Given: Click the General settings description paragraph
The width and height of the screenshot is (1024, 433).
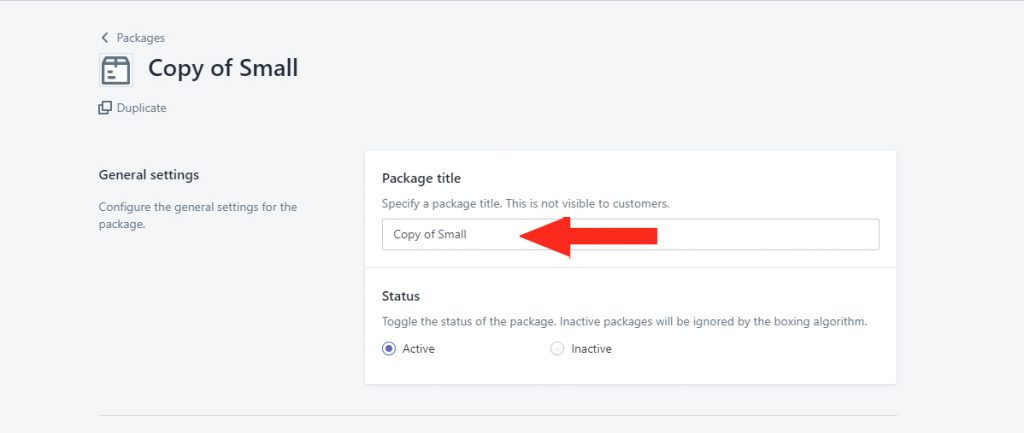Looking at the screenshot, I should point(198,216).
